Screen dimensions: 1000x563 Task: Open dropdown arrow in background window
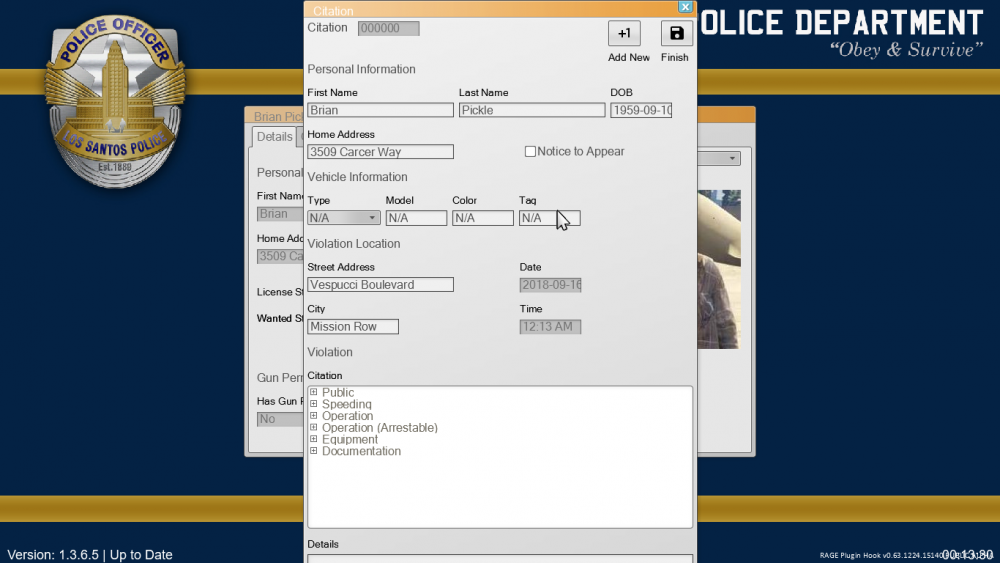(x=732, y=158)
